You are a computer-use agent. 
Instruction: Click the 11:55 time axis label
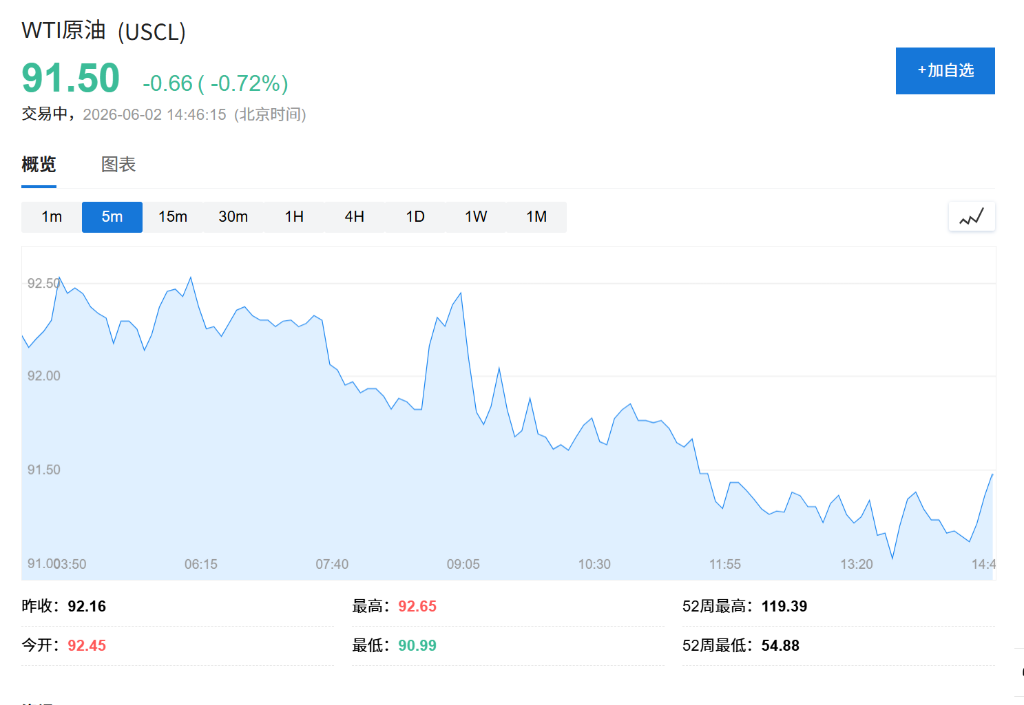point(725,564)
